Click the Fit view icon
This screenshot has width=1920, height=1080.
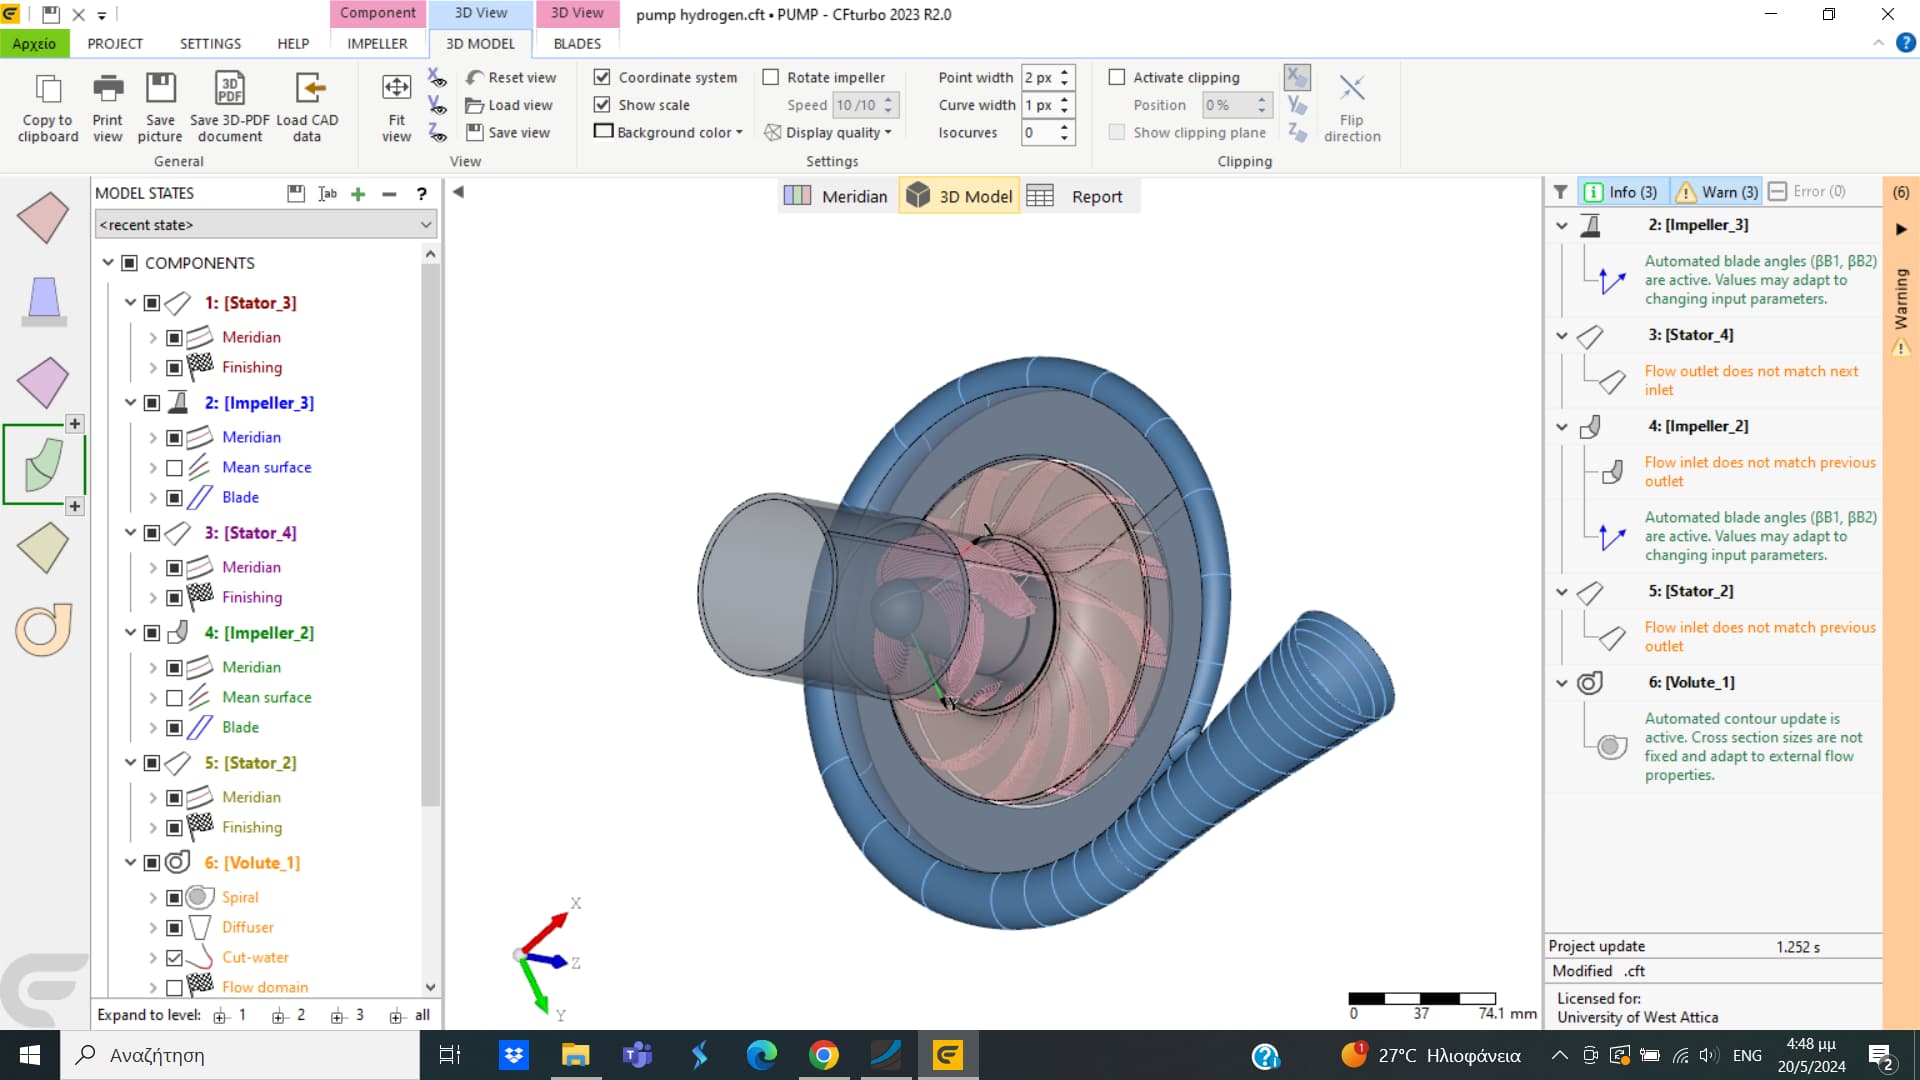396,89
